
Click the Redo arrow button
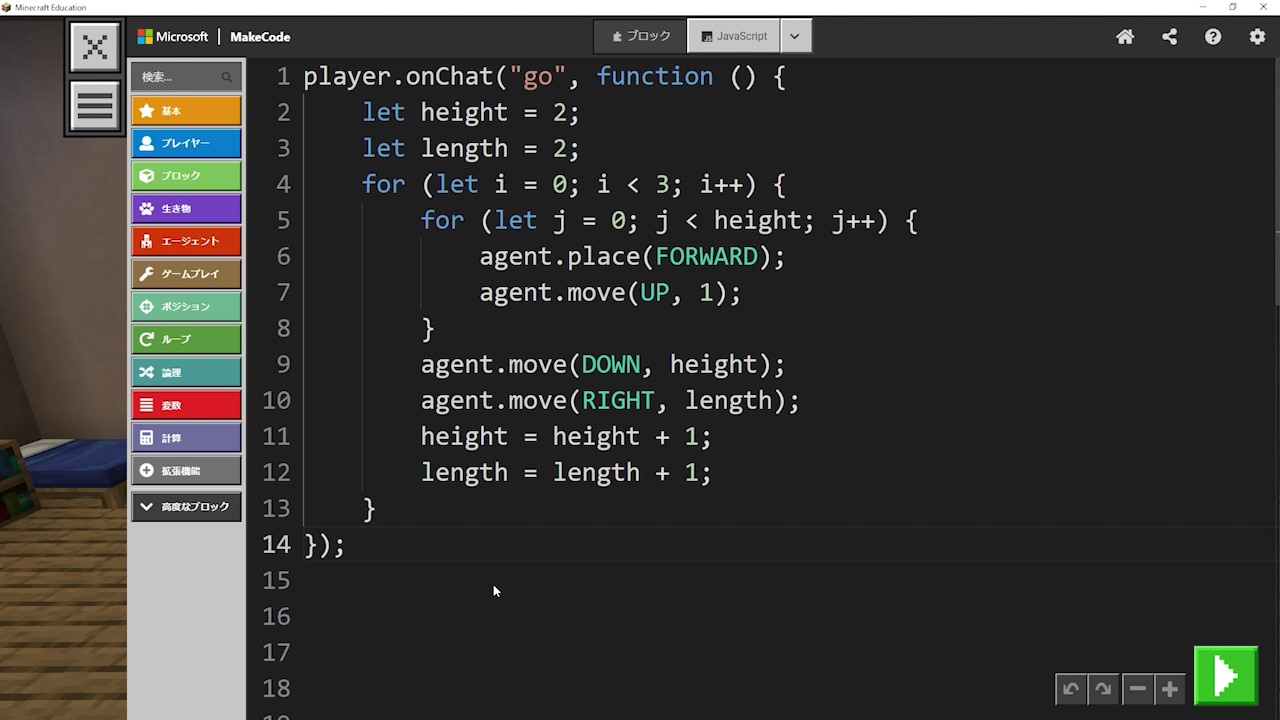coord(1103,689)
